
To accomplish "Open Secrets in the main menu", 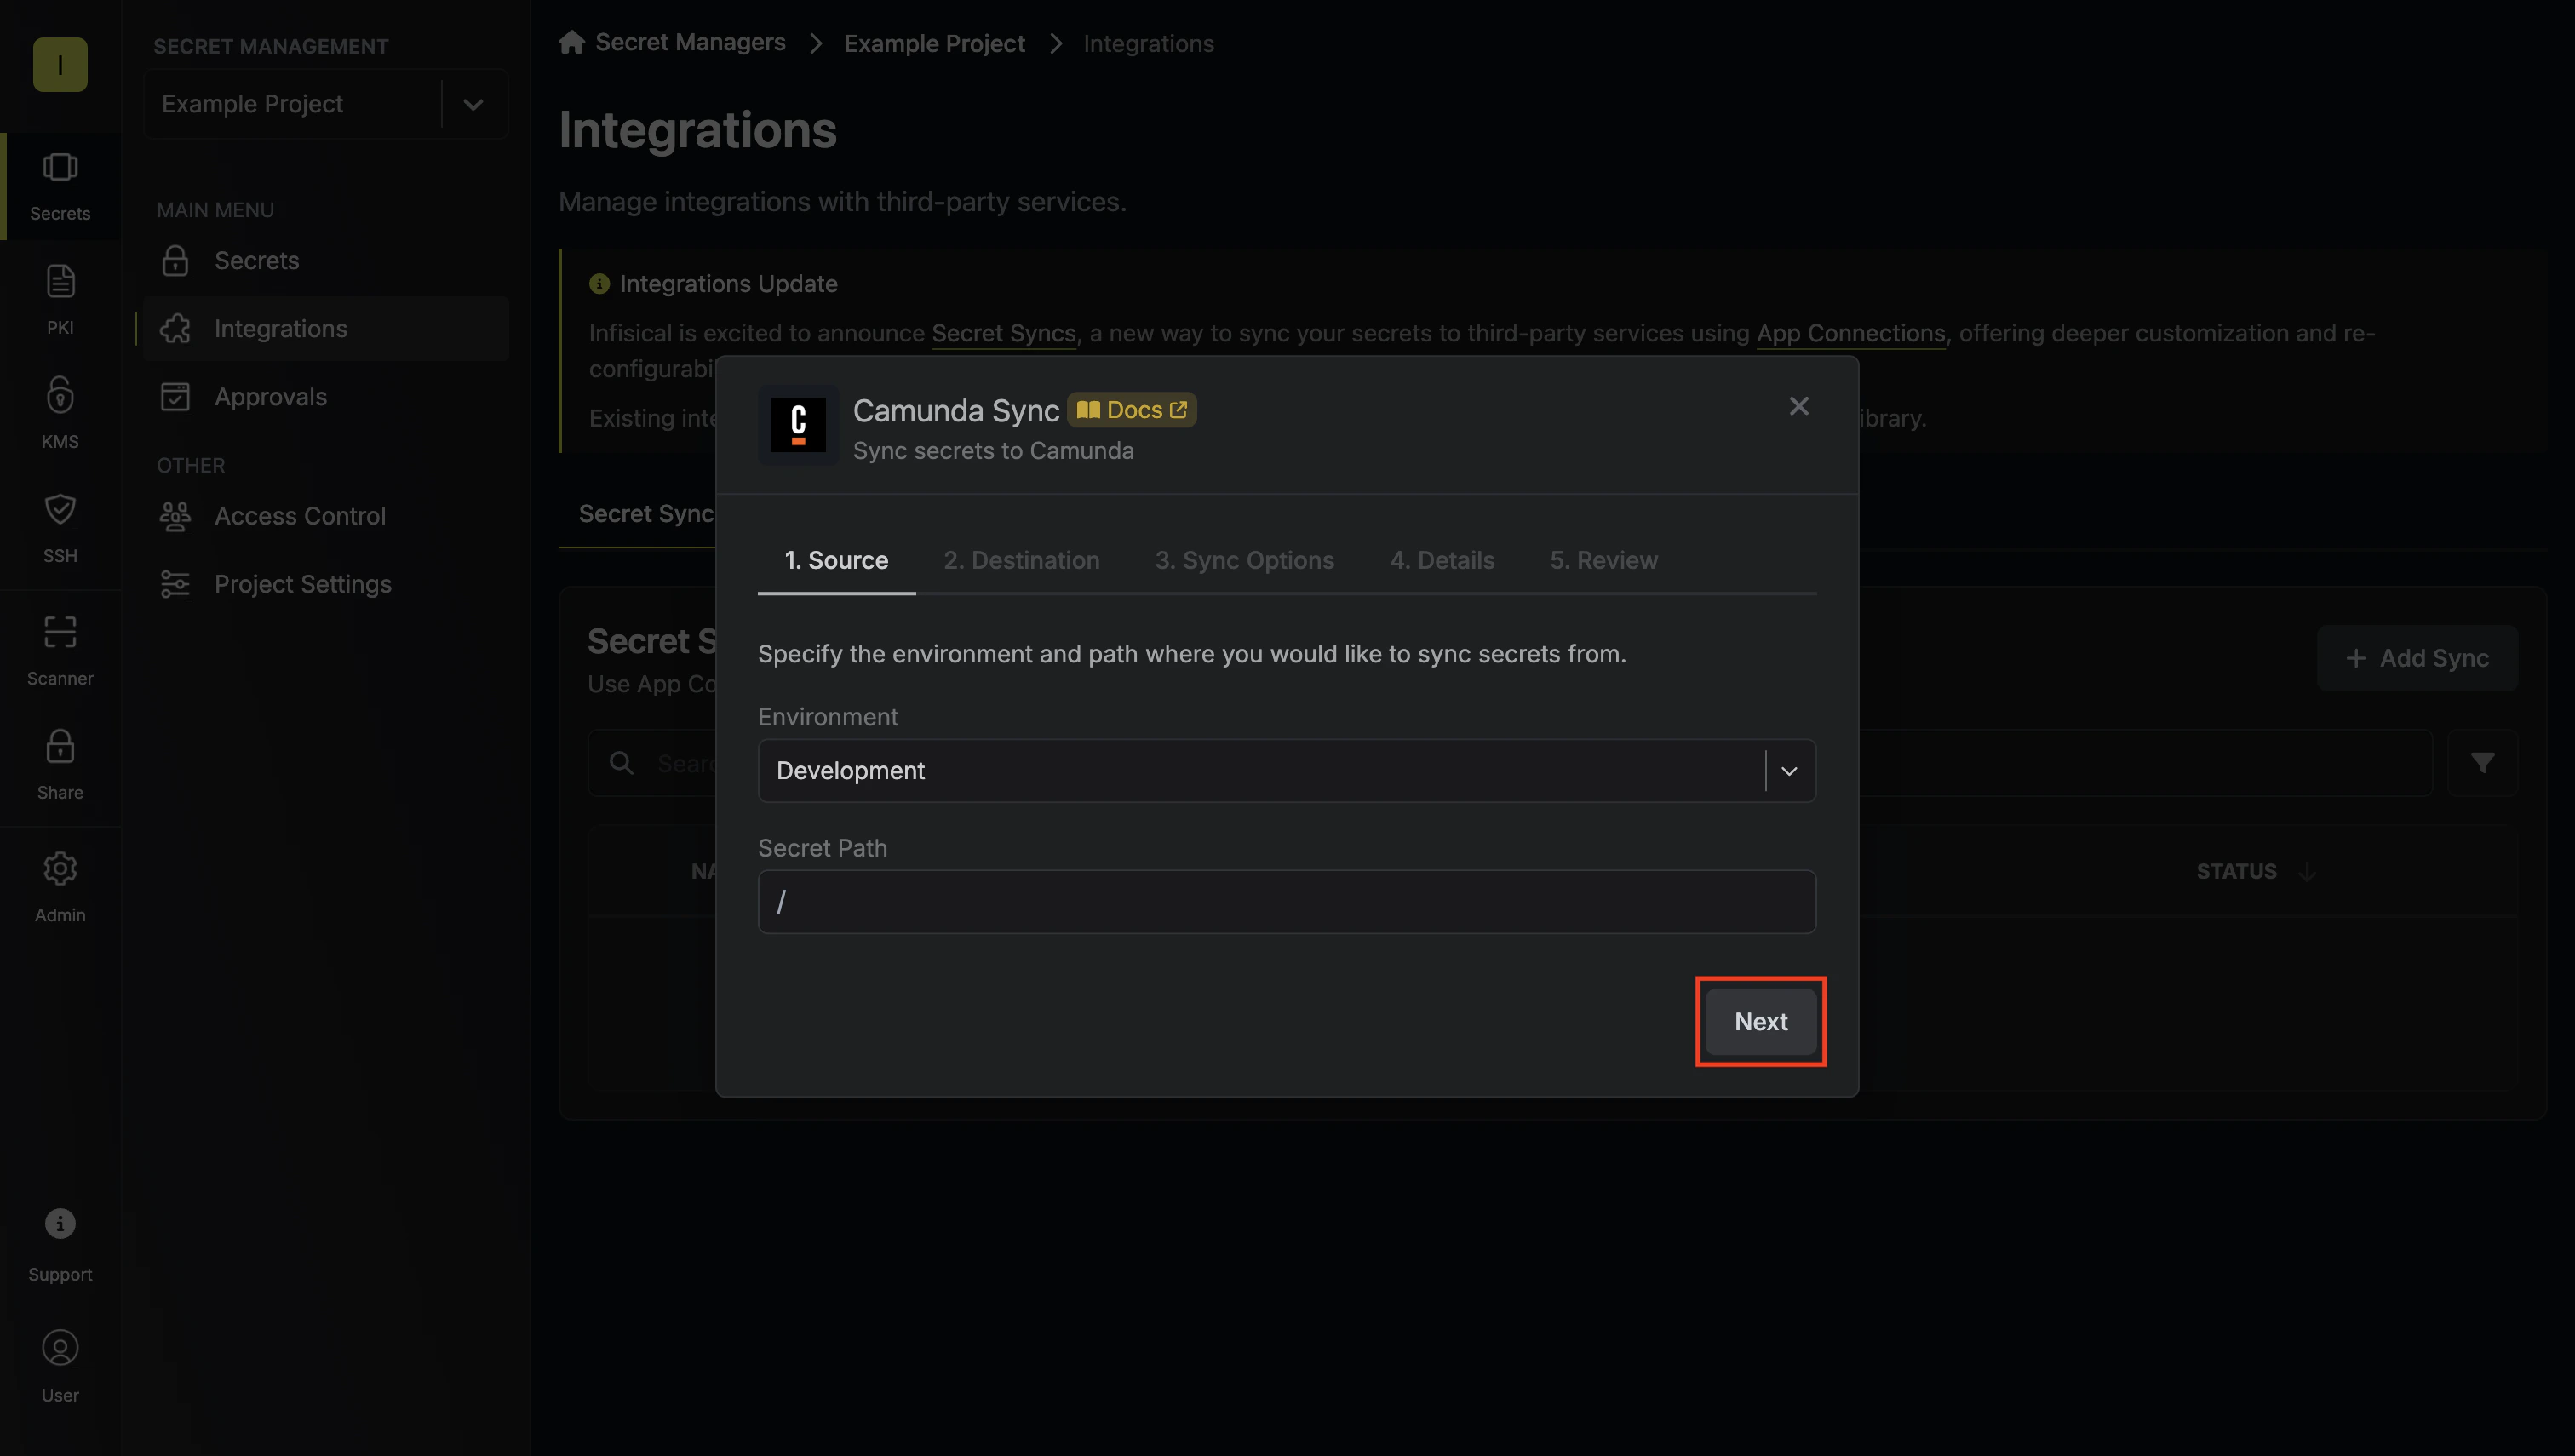I will click(325, 261).
